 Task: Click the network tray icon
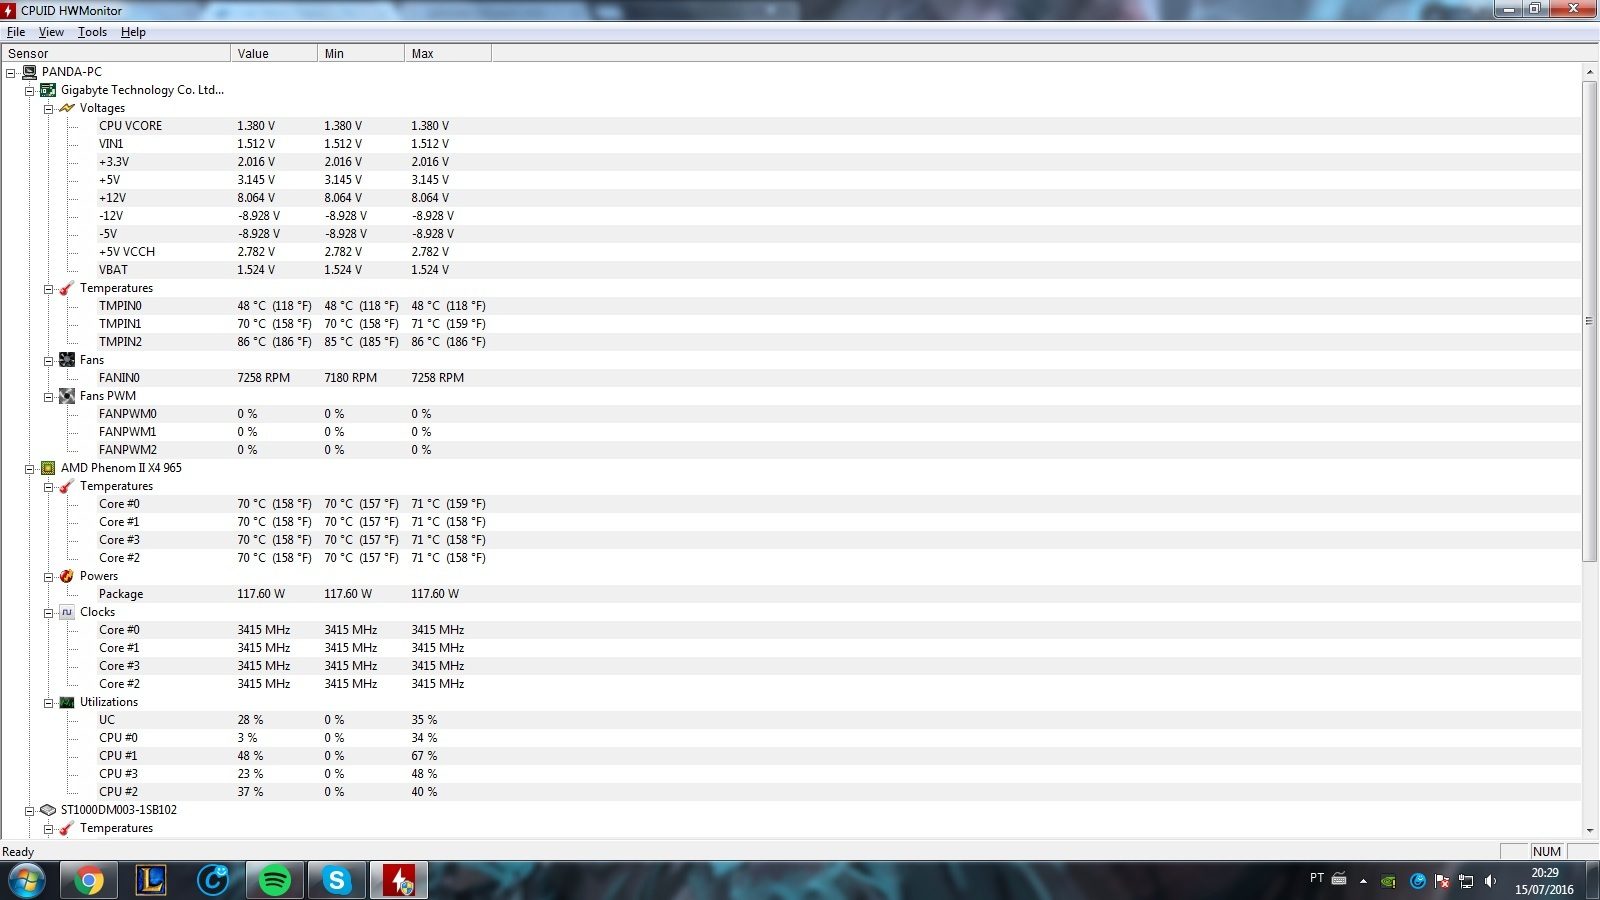[x=1466, y=881]
